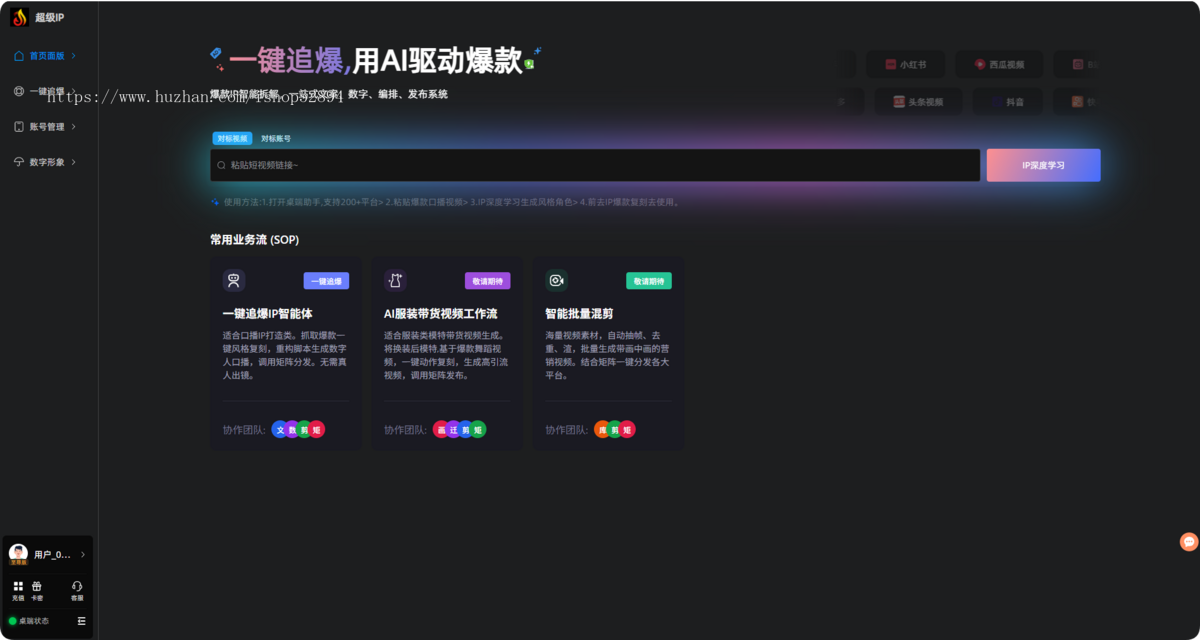Open 一键追爆 in the sidebar
Screen dimensions: 1200x640
46,91
